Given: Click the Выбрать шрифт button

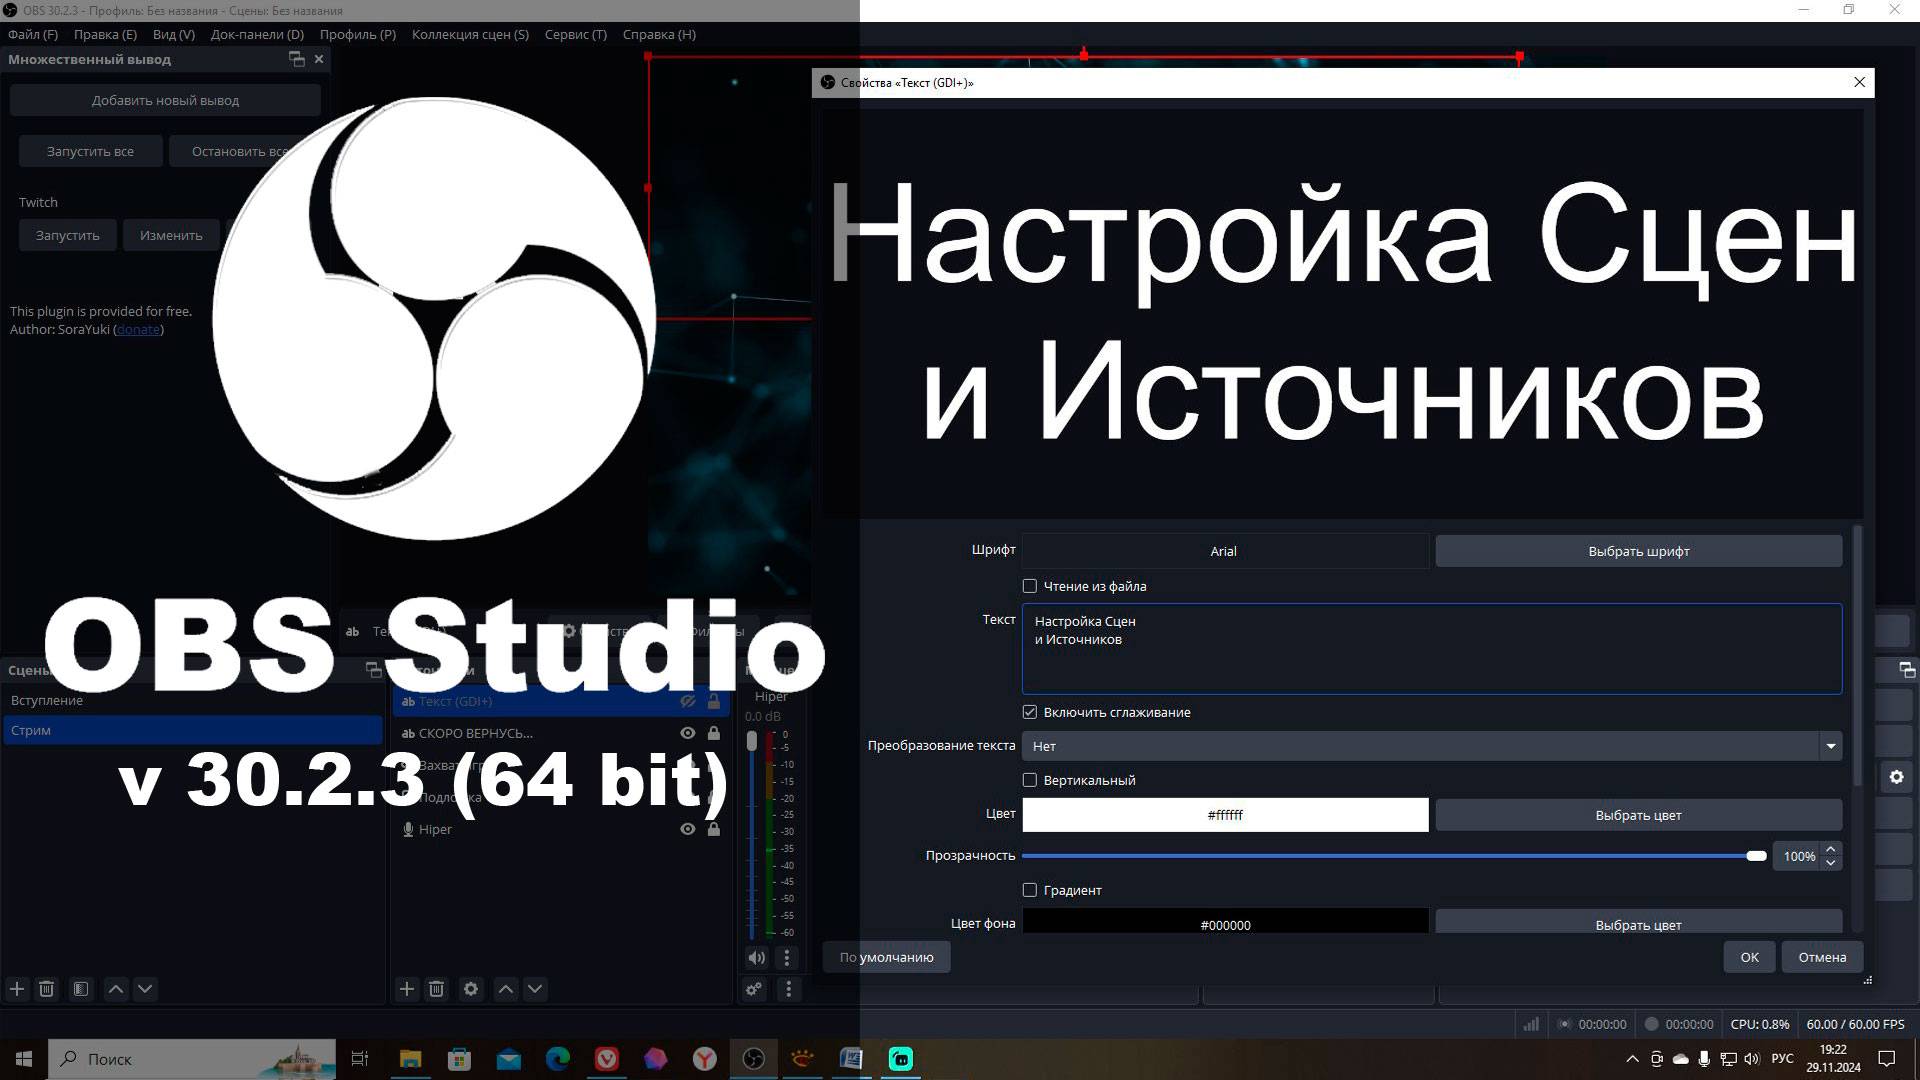Looking at the screenshot, I should (1638, 551).
